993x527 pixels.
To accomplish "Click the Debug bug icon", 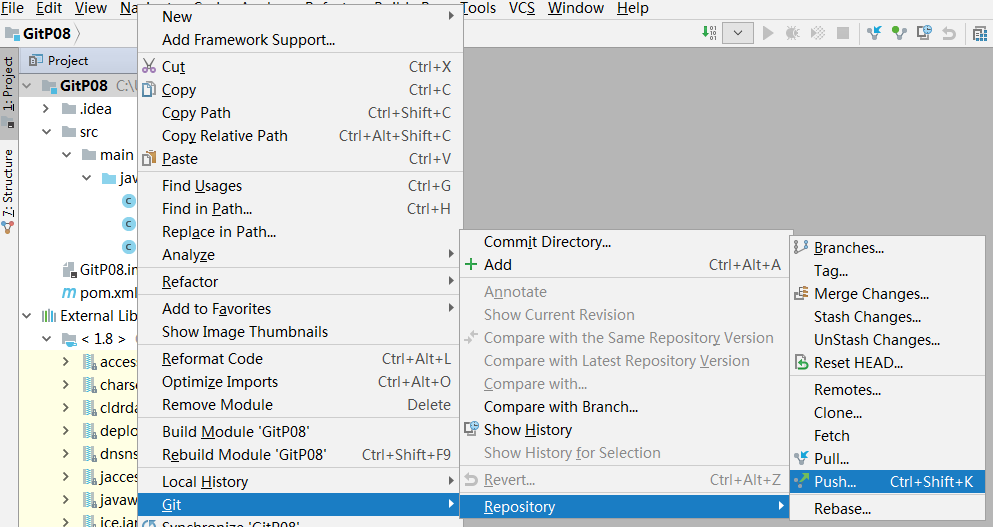I will pos(792,33).
